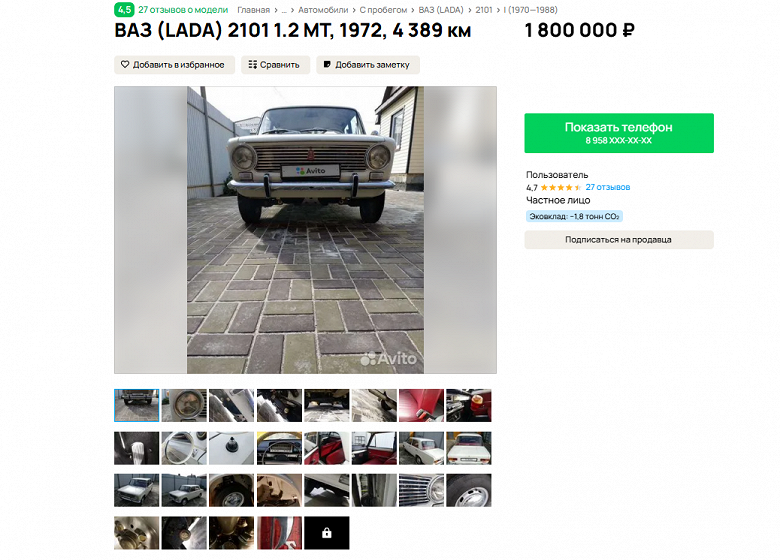
Task: Click the green 4,5 model rating badge
Action: pyautogui.click(x=124, y=9)
